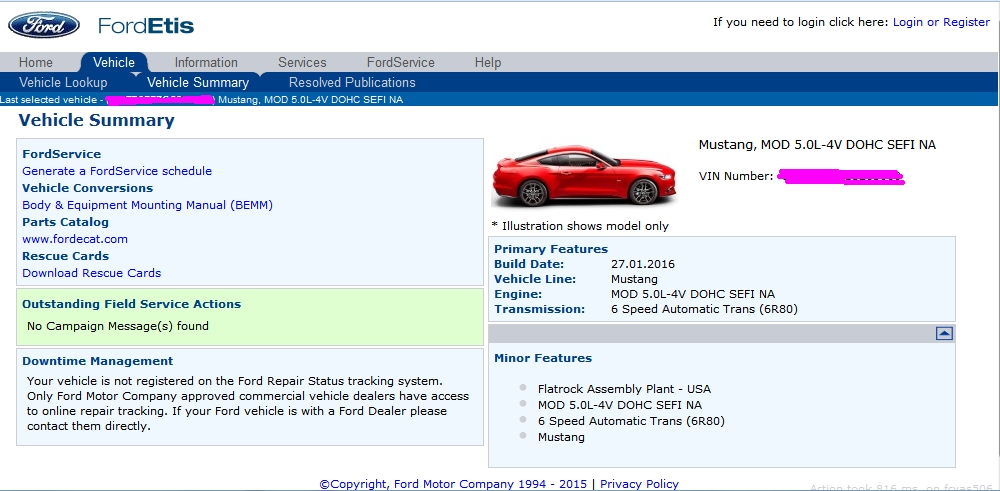Click Outstanding Field Service Actions heading
Screen dimensions: 1000x491
click(x=131, y=304)
